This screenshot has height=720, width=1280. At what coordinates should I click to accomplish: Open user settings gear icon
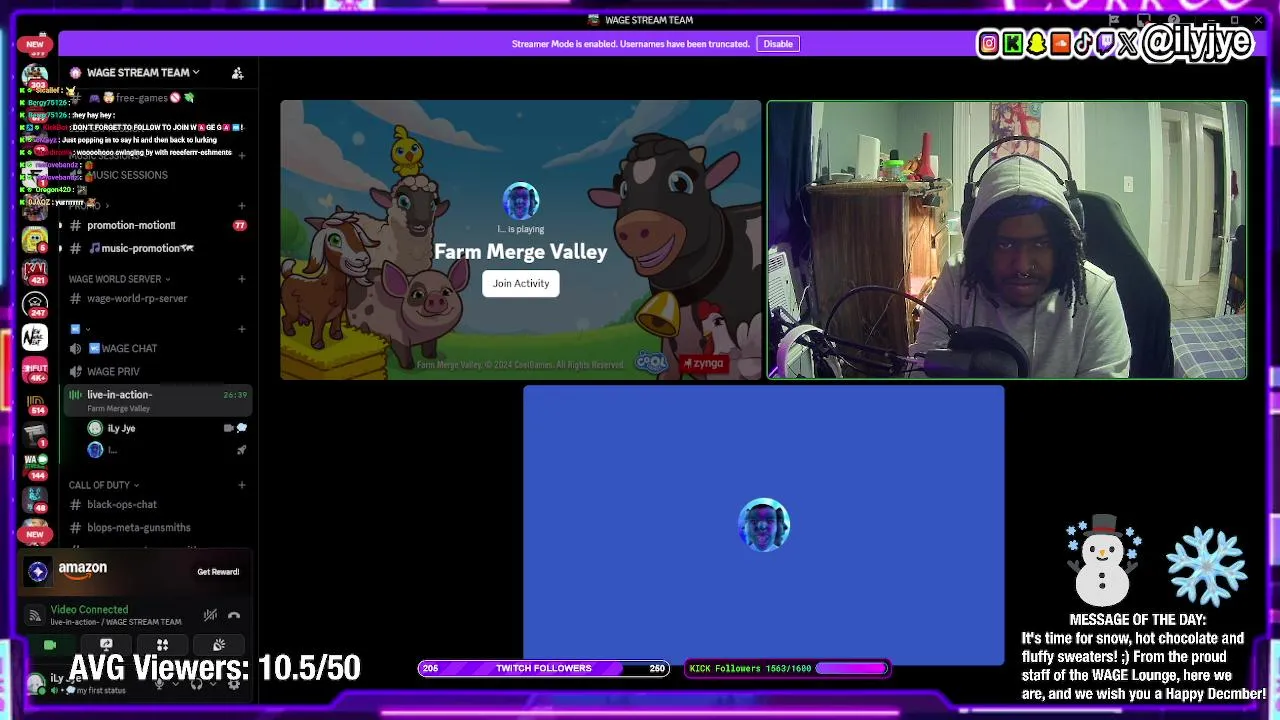234,684
